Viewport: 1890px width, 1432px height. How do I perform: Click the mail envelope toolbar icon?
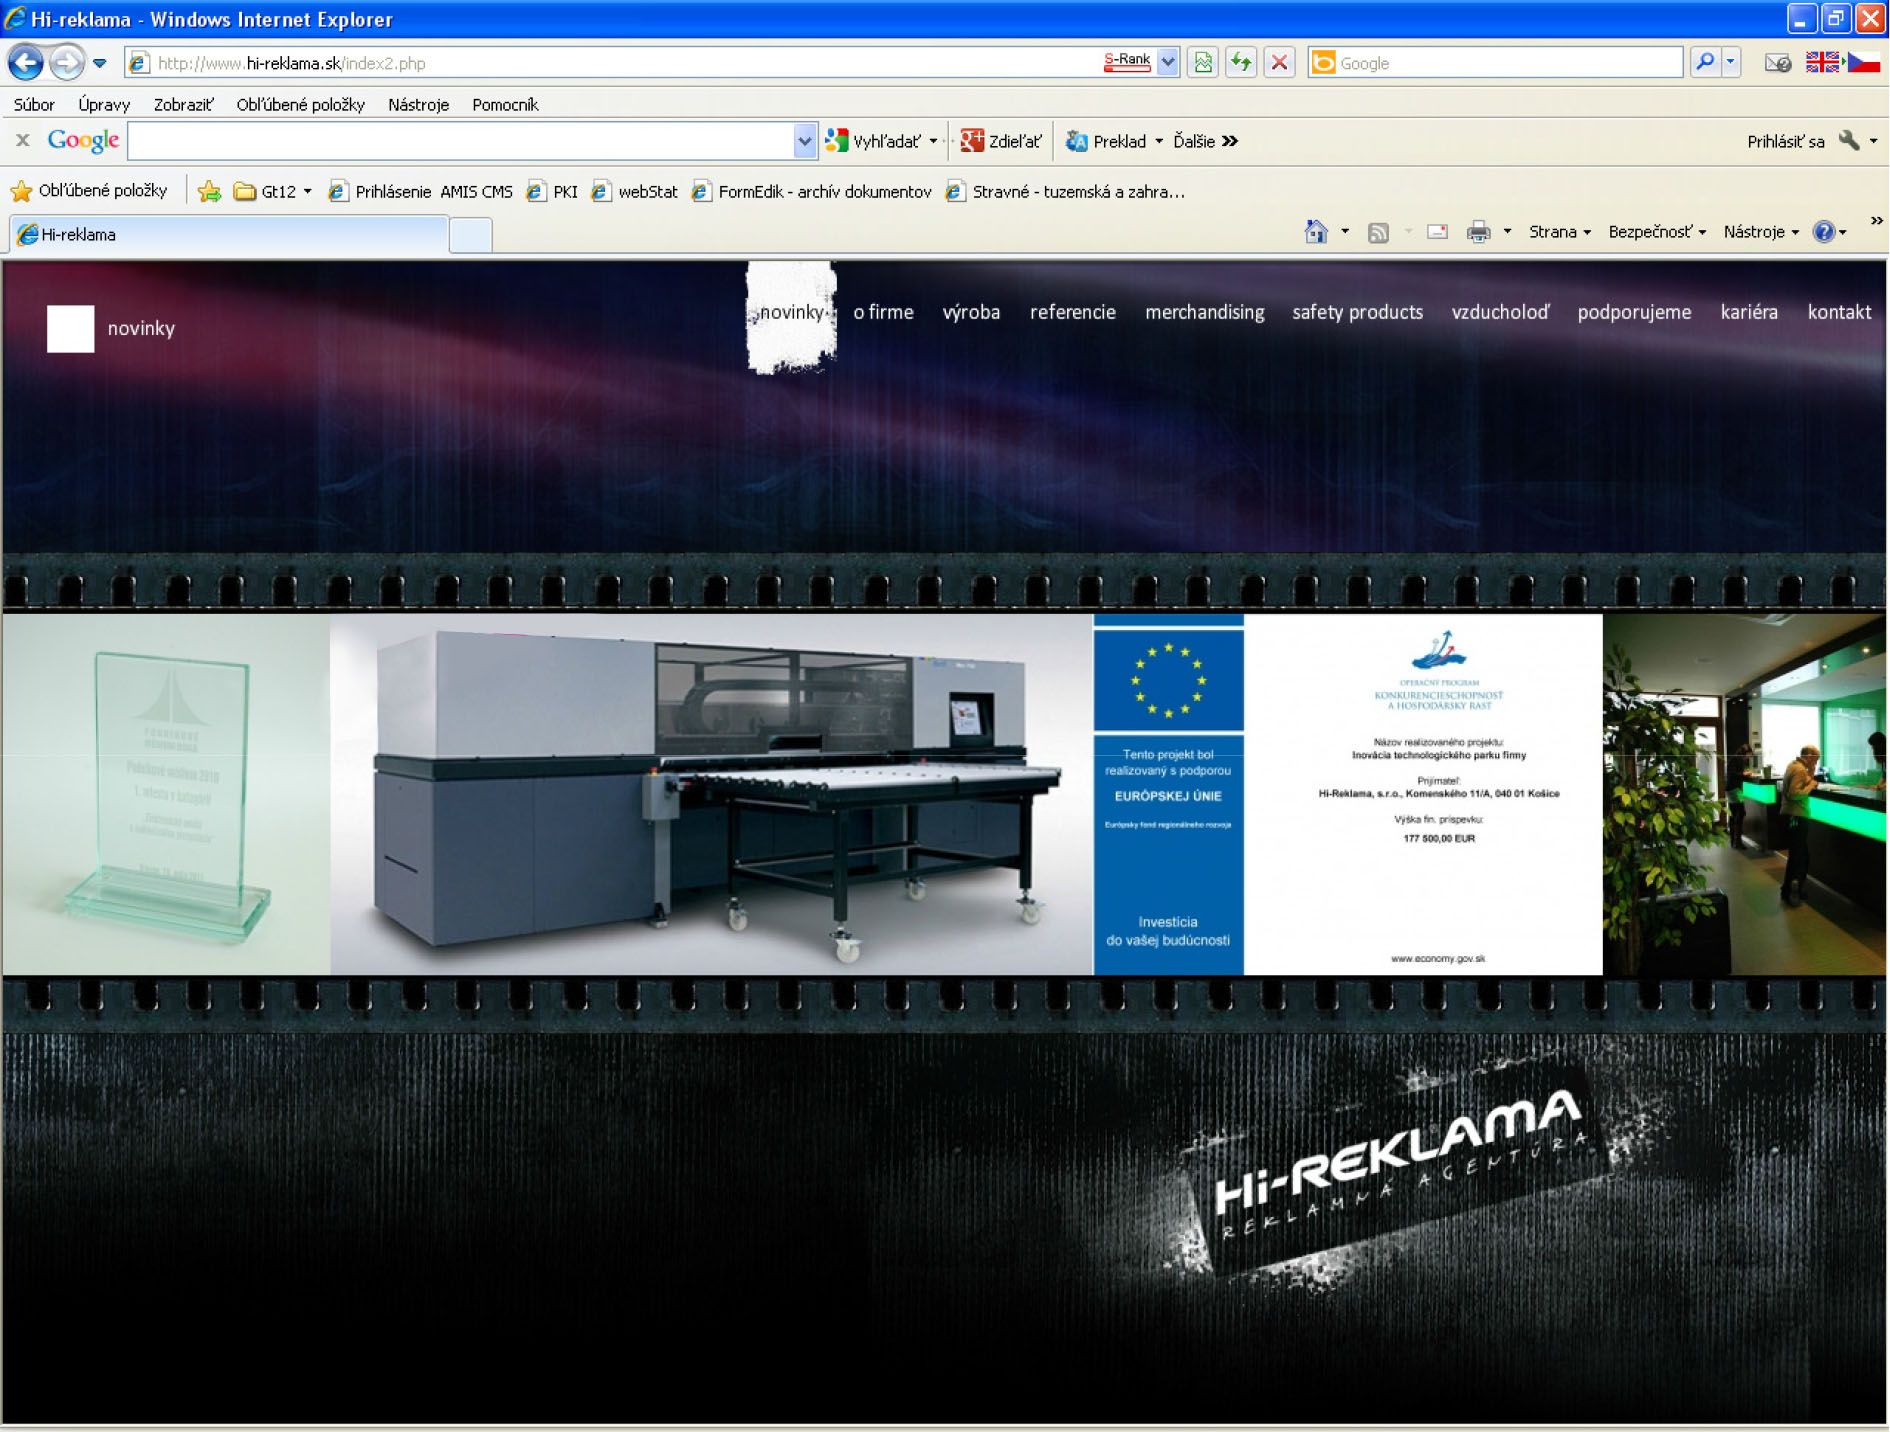click(x=1777, y=63)
